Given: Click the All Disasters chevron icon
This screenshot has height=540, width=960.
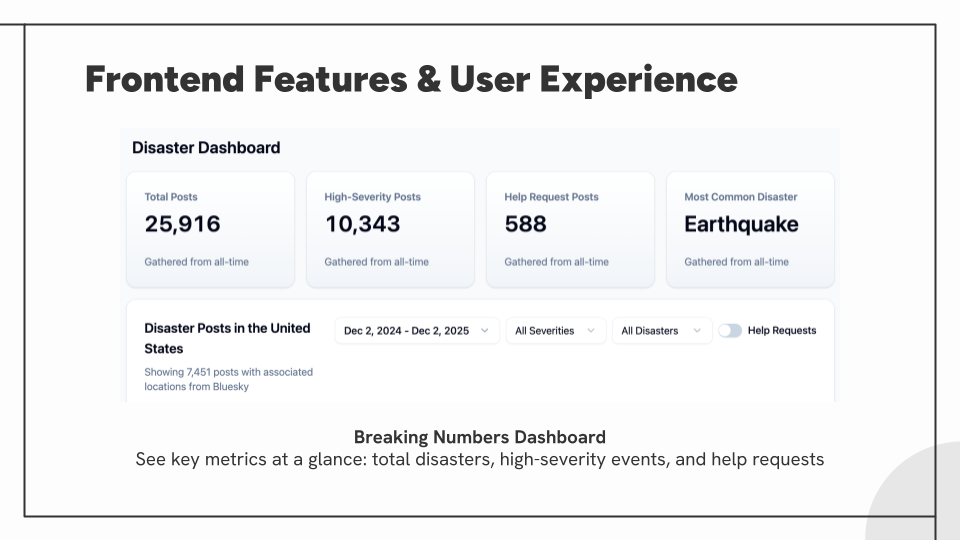Looking at the screenshot, I should [x=697, y=331].
